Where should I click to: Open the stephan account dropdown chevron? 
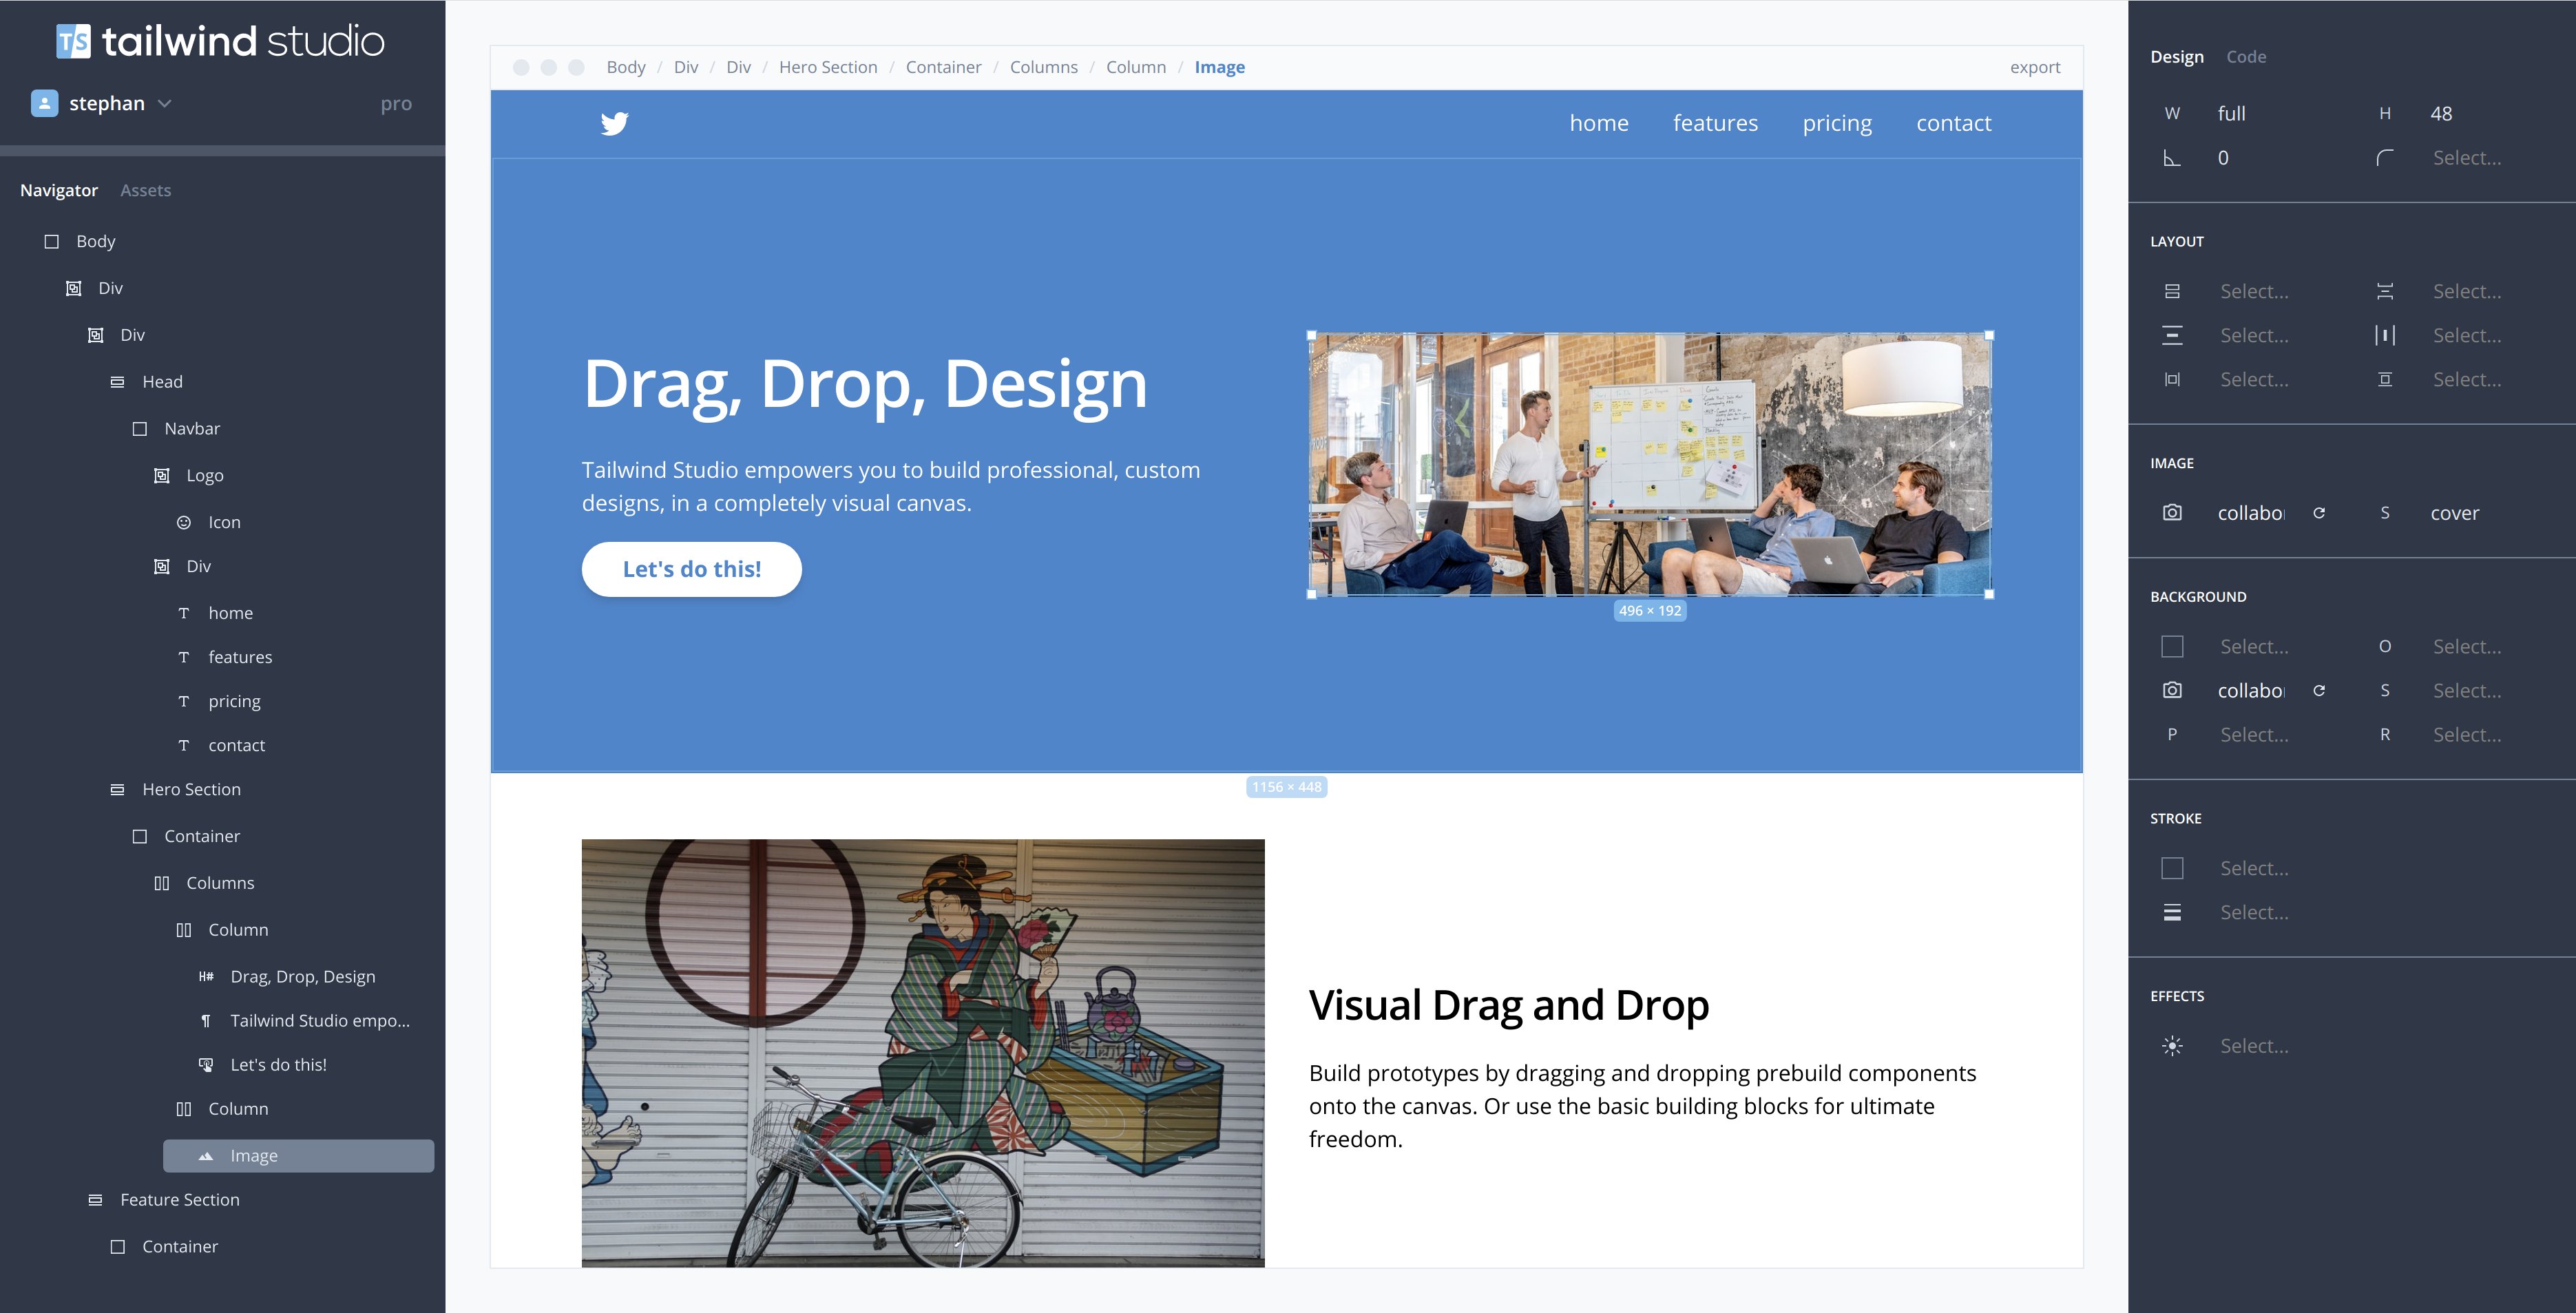tap(165, 103)
